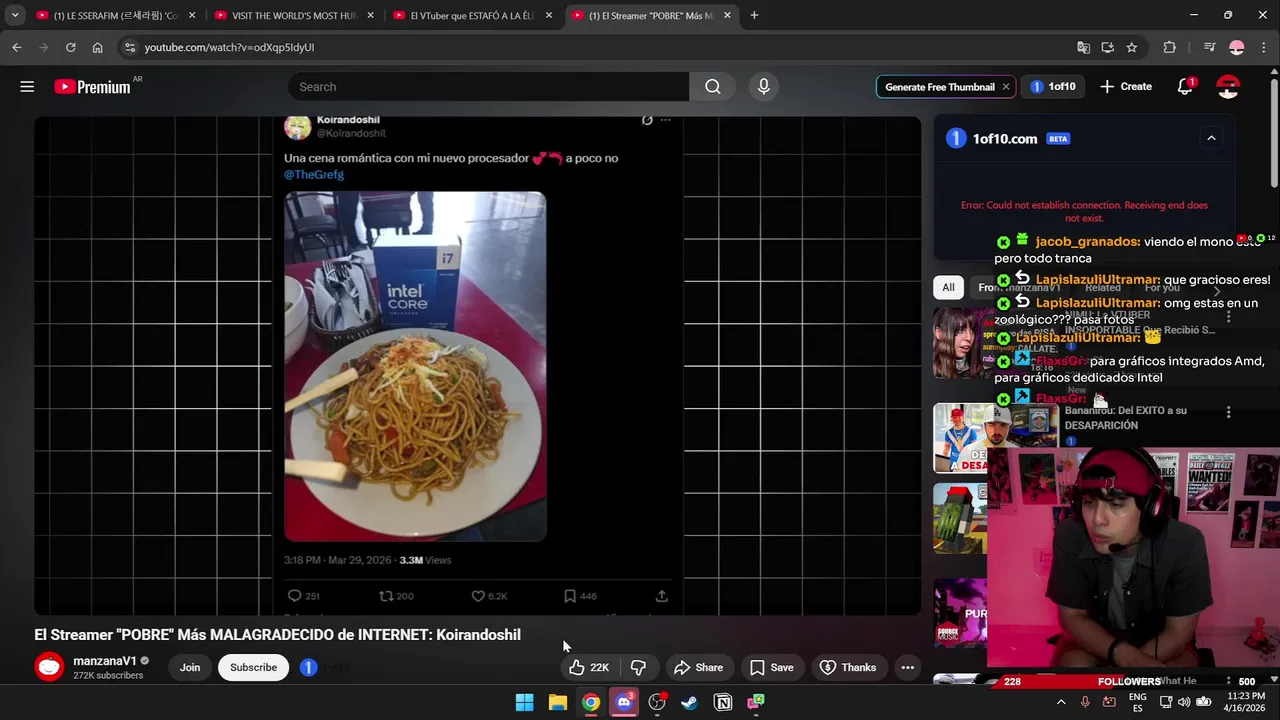This screenshot has width=1280, height=720.
Task: Go to the YouTube Premium home logo
Action: 92,87
